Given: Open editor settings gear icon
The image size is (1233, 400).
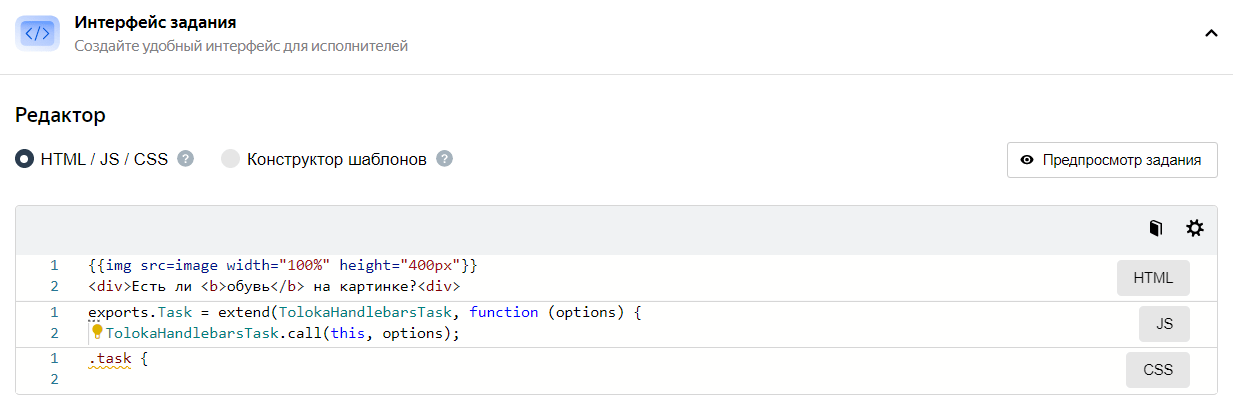Looking at the screenshot, I should 1195,229.
